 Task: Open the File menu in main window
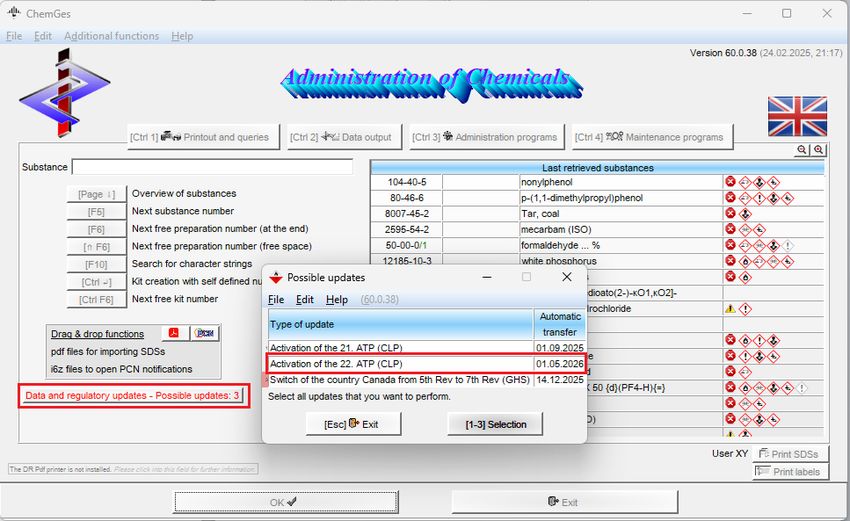click(x=14, y=36)
